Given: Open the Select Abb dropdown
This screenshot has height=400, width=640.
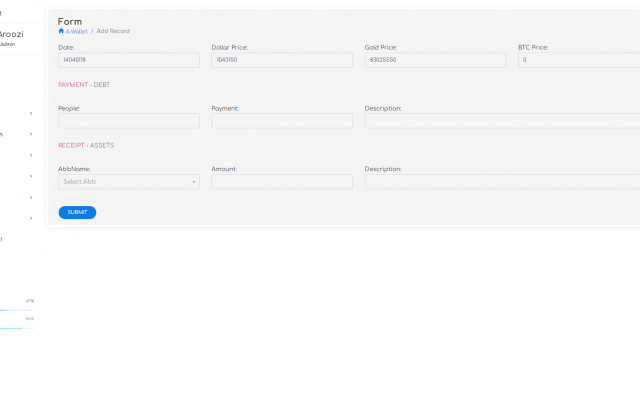Looking at the screenshot, I should (129, 182).
